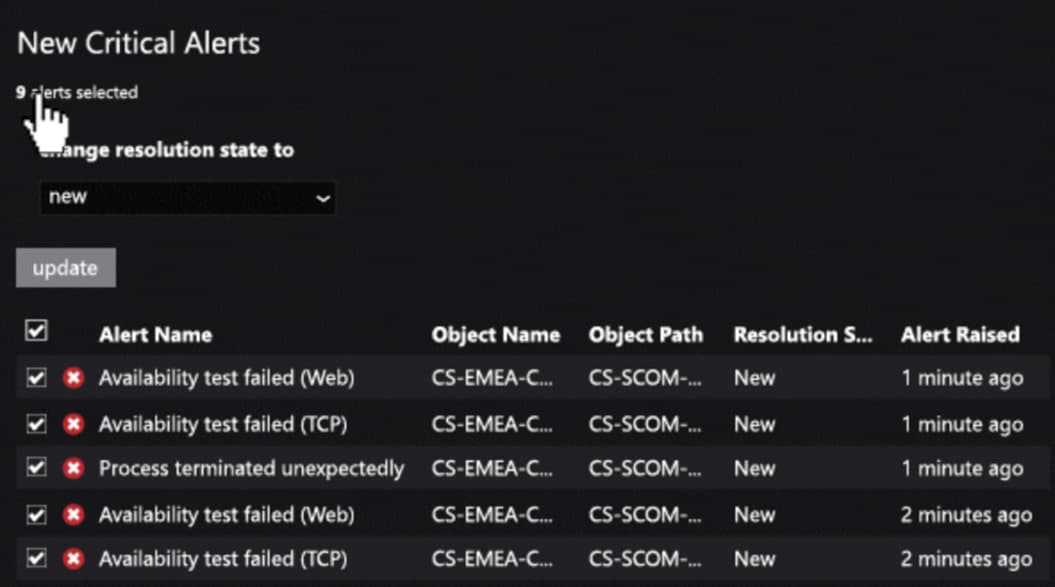Click the update button
This screenshot has width=1055, height=587.
pyautogui.click(x=66, y=268)
